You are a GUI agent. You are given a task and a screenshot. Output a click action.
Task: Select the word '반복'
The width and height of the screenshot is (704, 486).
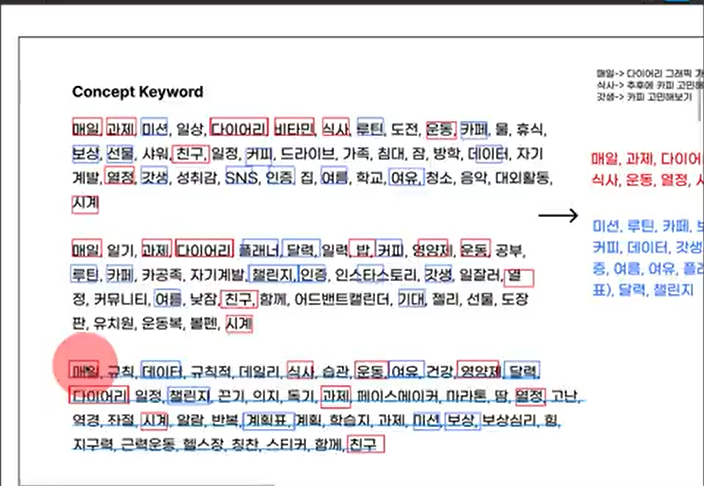224,420
